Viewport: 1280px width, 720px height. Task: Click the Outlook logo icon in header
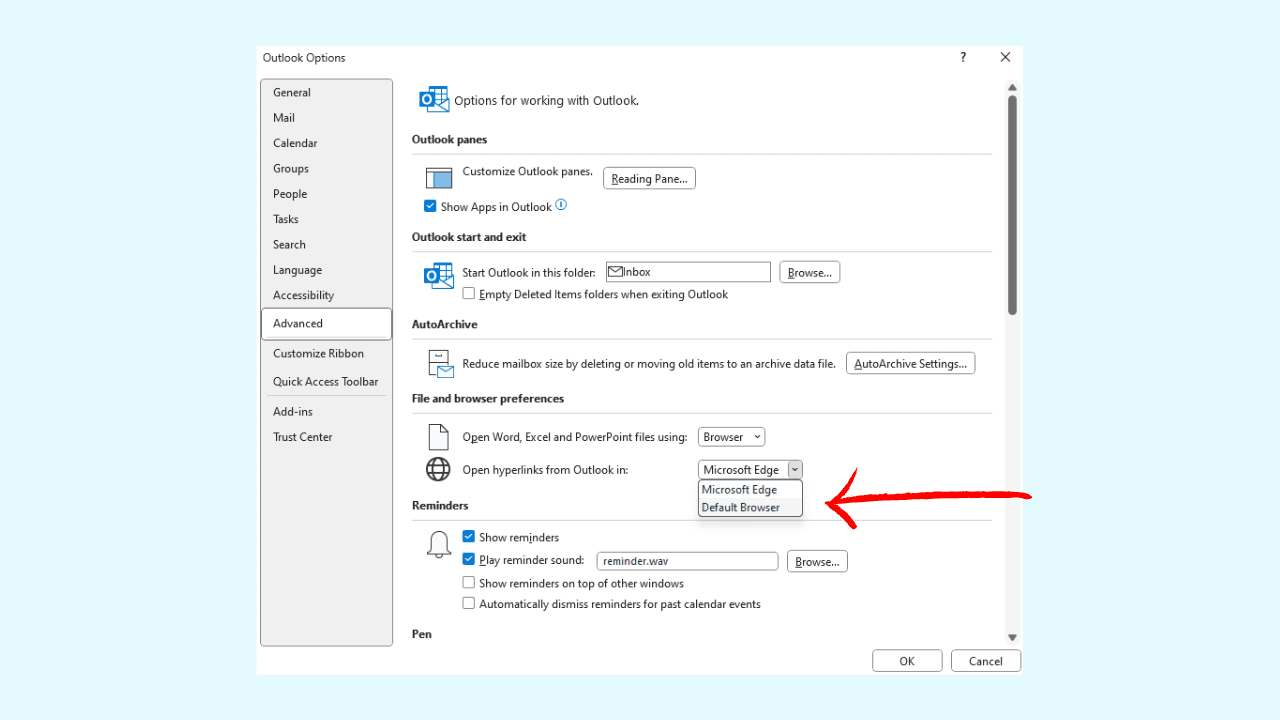click(434, 99)
